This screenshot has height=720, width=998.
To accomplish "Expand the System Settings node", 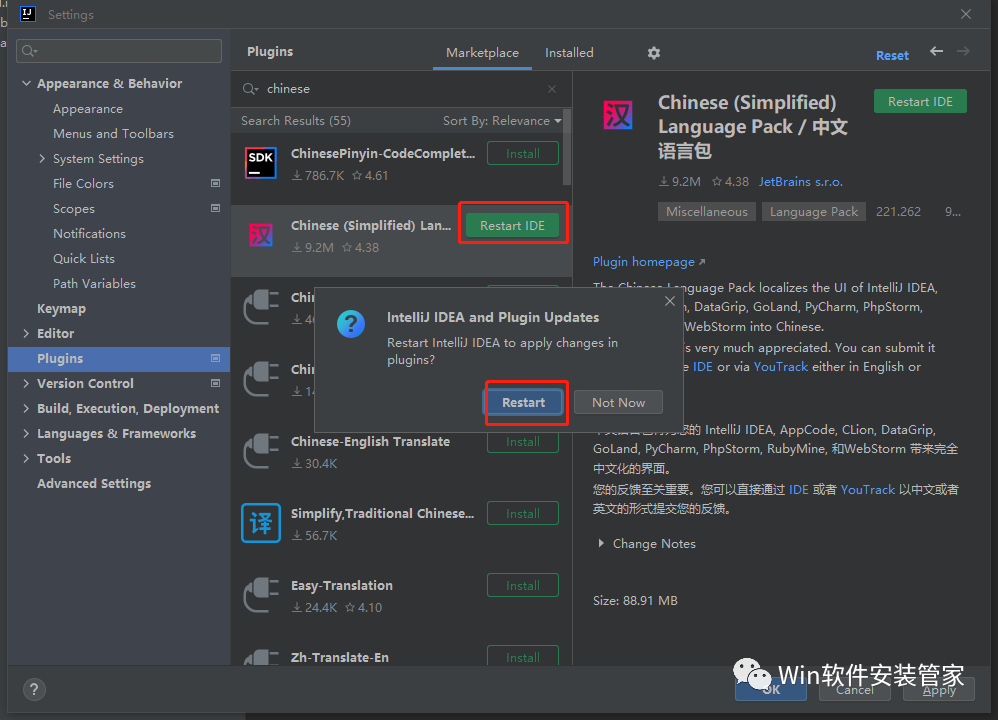I will (42, 159).
